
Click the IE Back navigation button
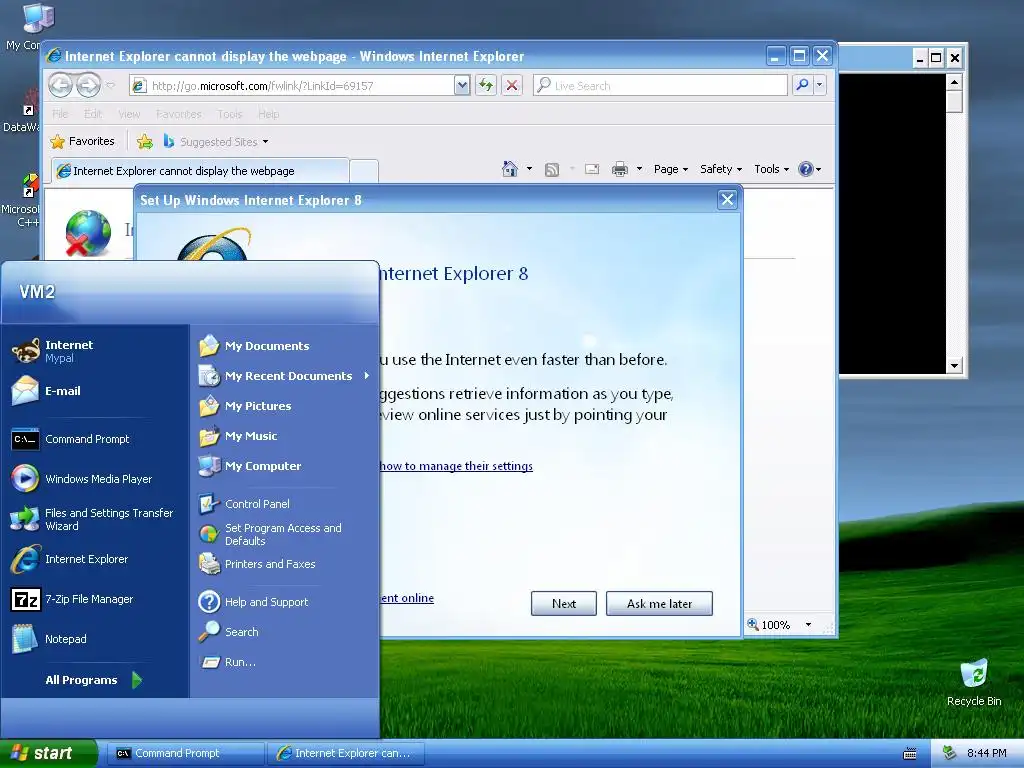[x=61, y=85]
